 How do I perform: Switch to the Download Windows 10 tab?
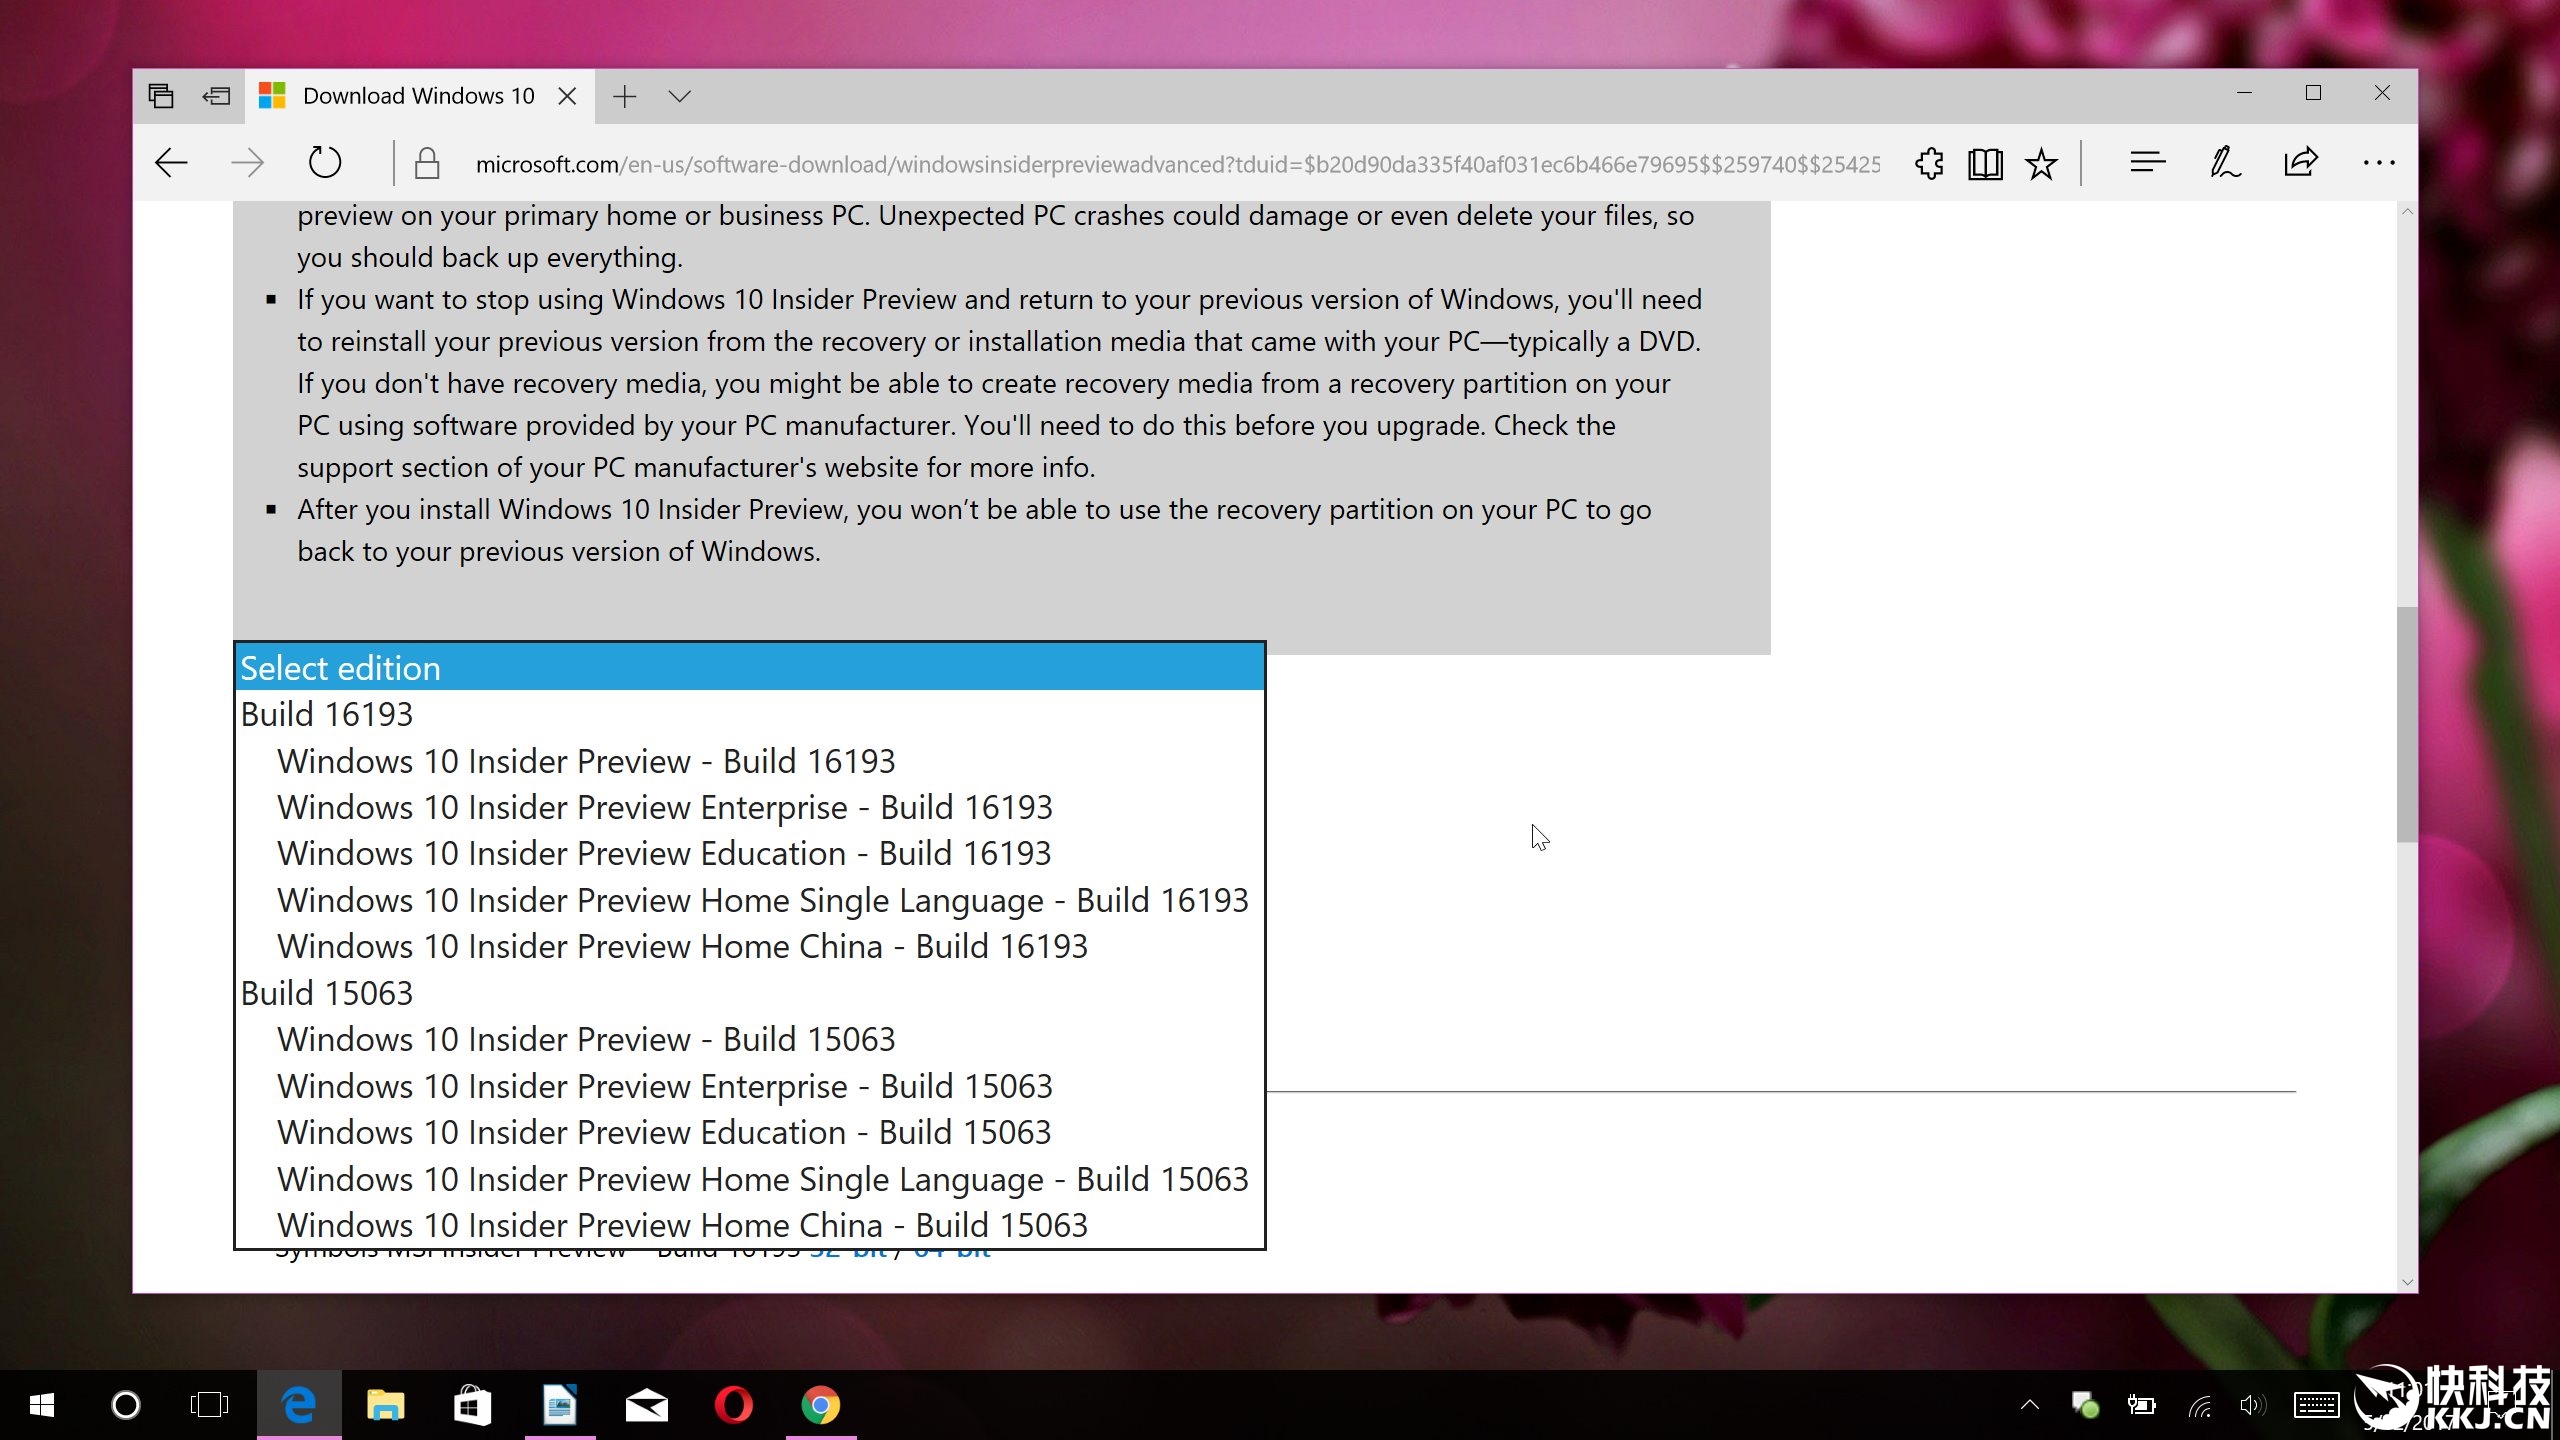tap(418, 96)
